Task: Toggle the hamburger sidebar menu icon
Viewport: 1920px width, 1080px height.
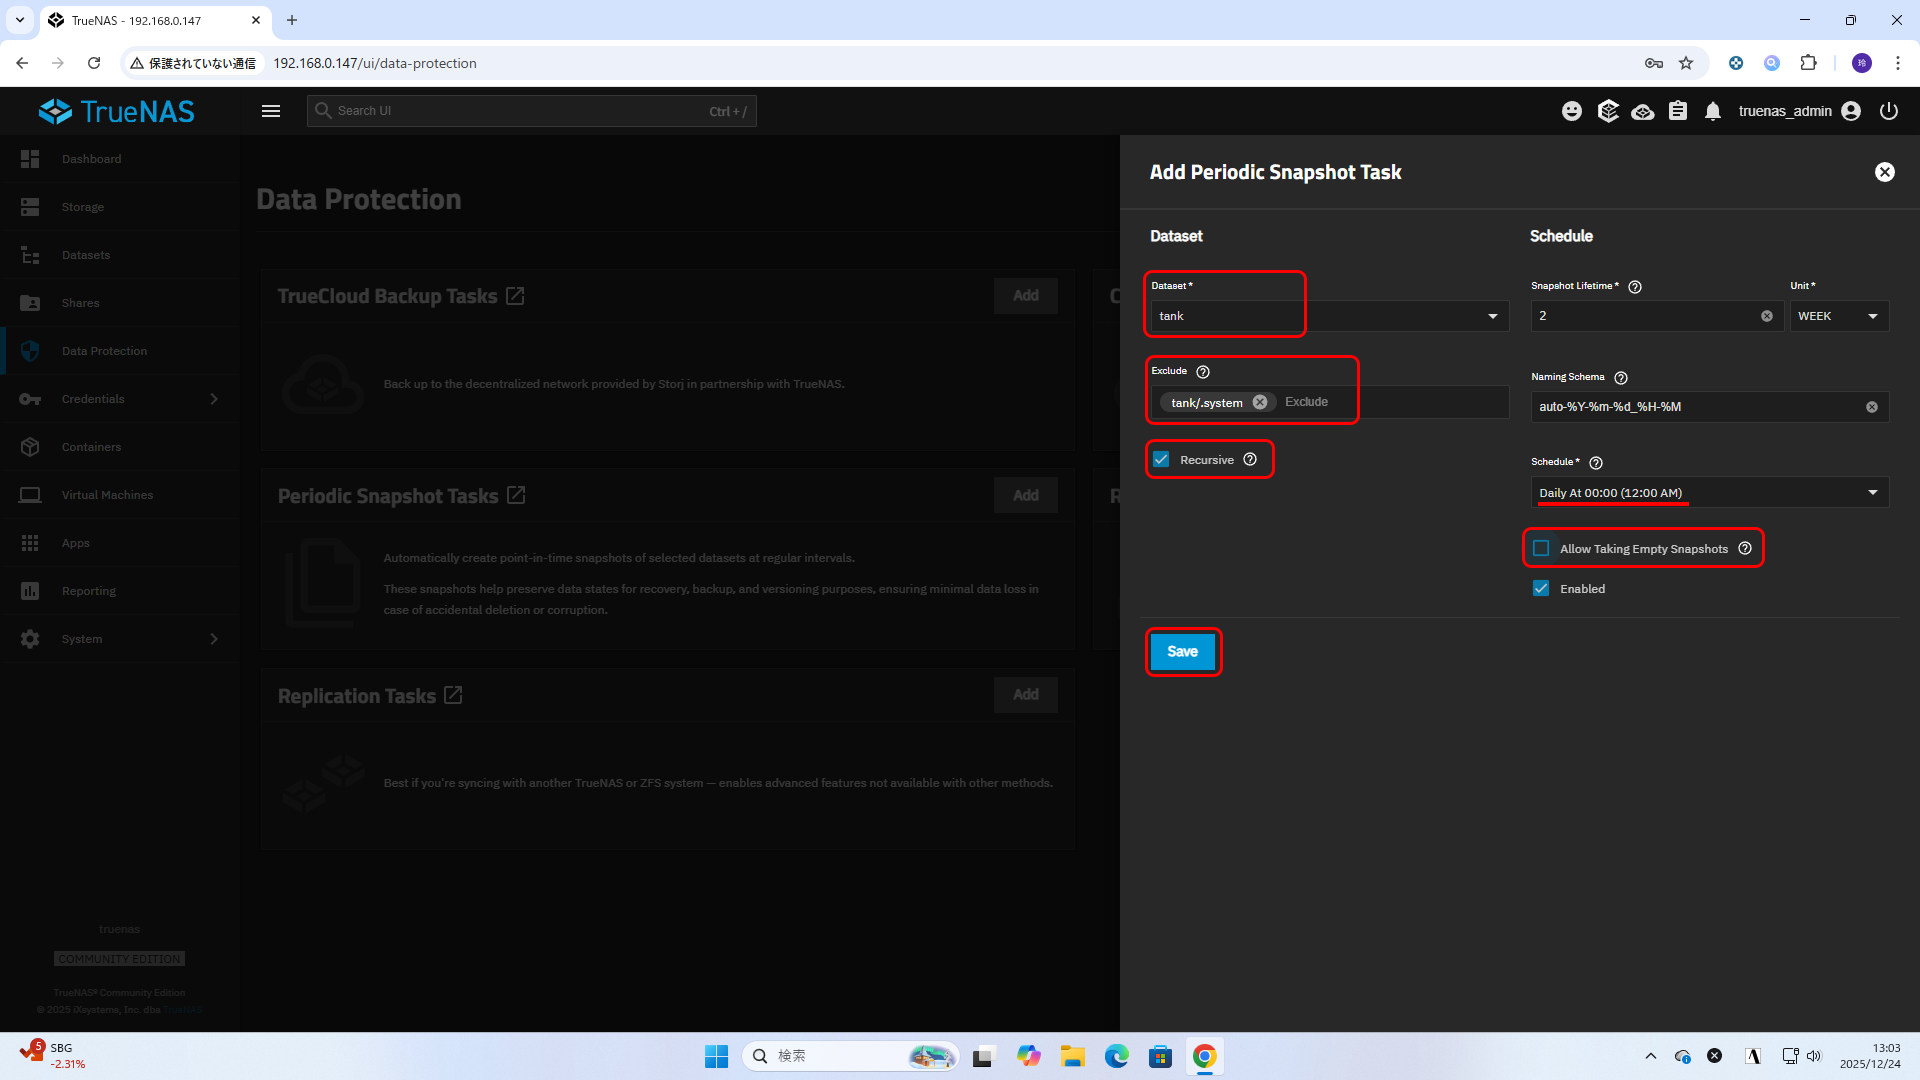Action: 271,111
